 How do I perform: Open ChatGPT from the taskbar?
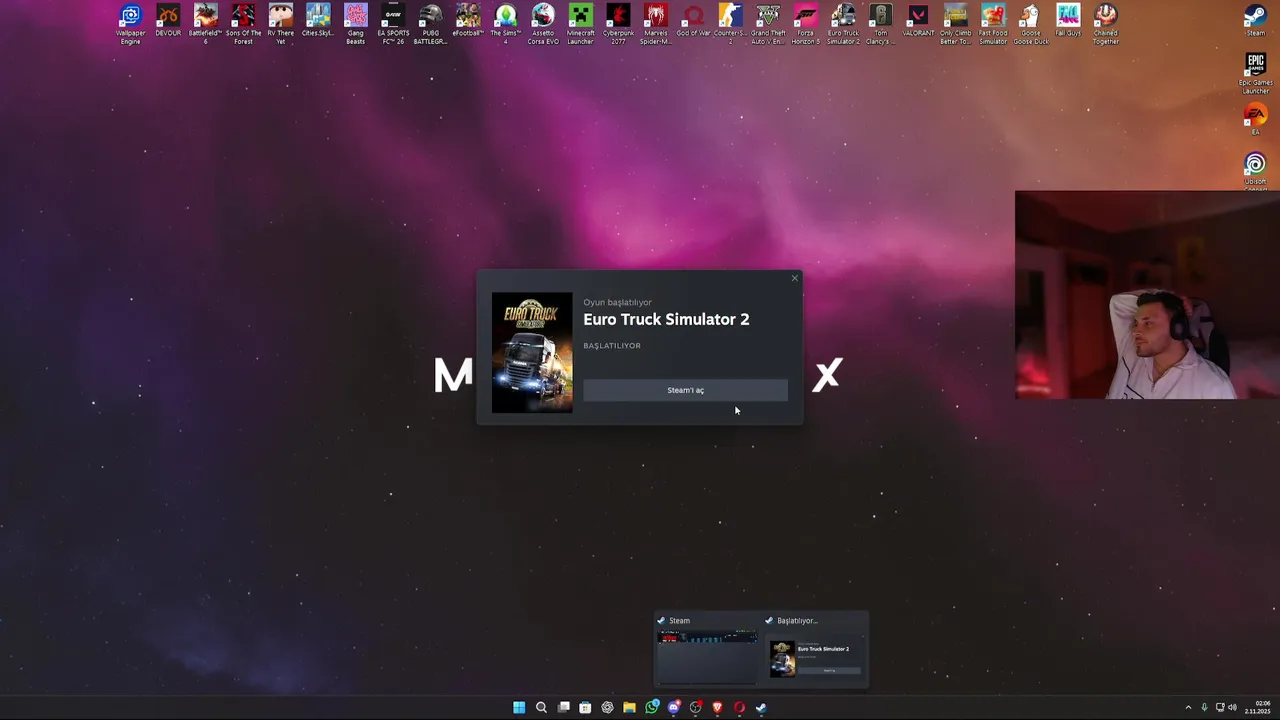point(607,707)
